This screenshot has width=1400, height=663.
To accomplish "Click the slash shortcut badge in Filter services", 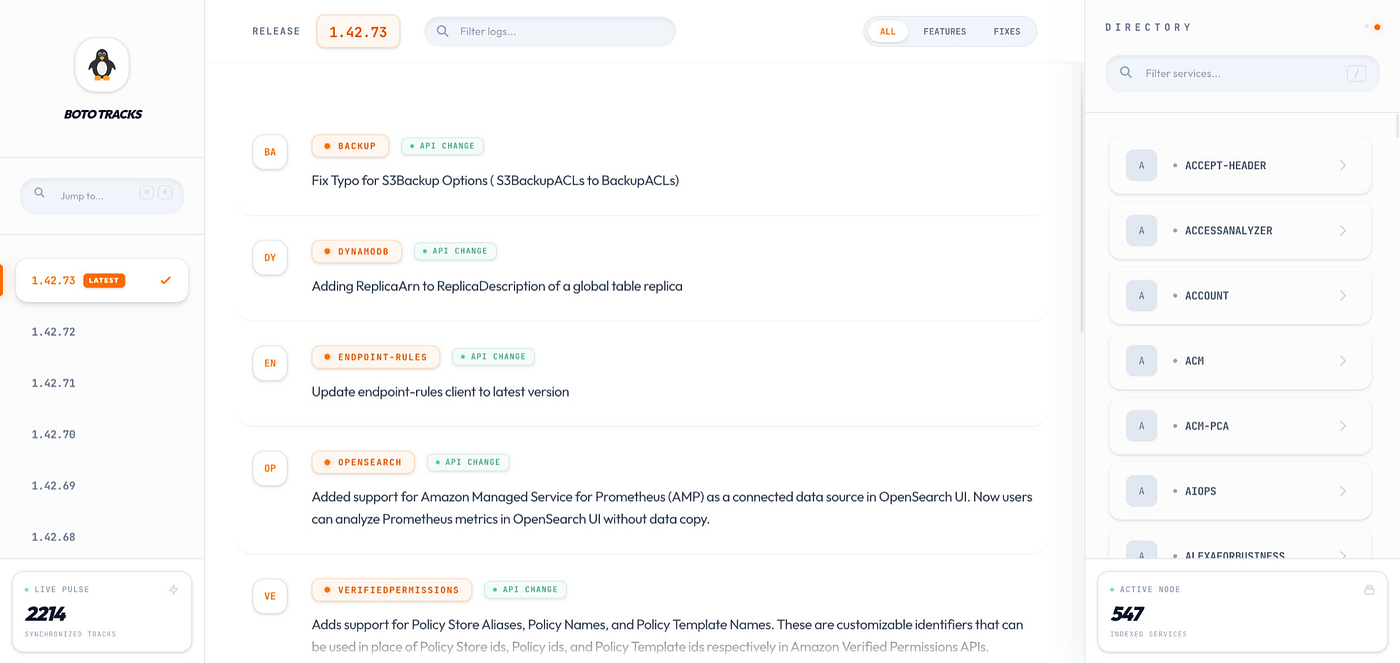I will point(1356,73).
